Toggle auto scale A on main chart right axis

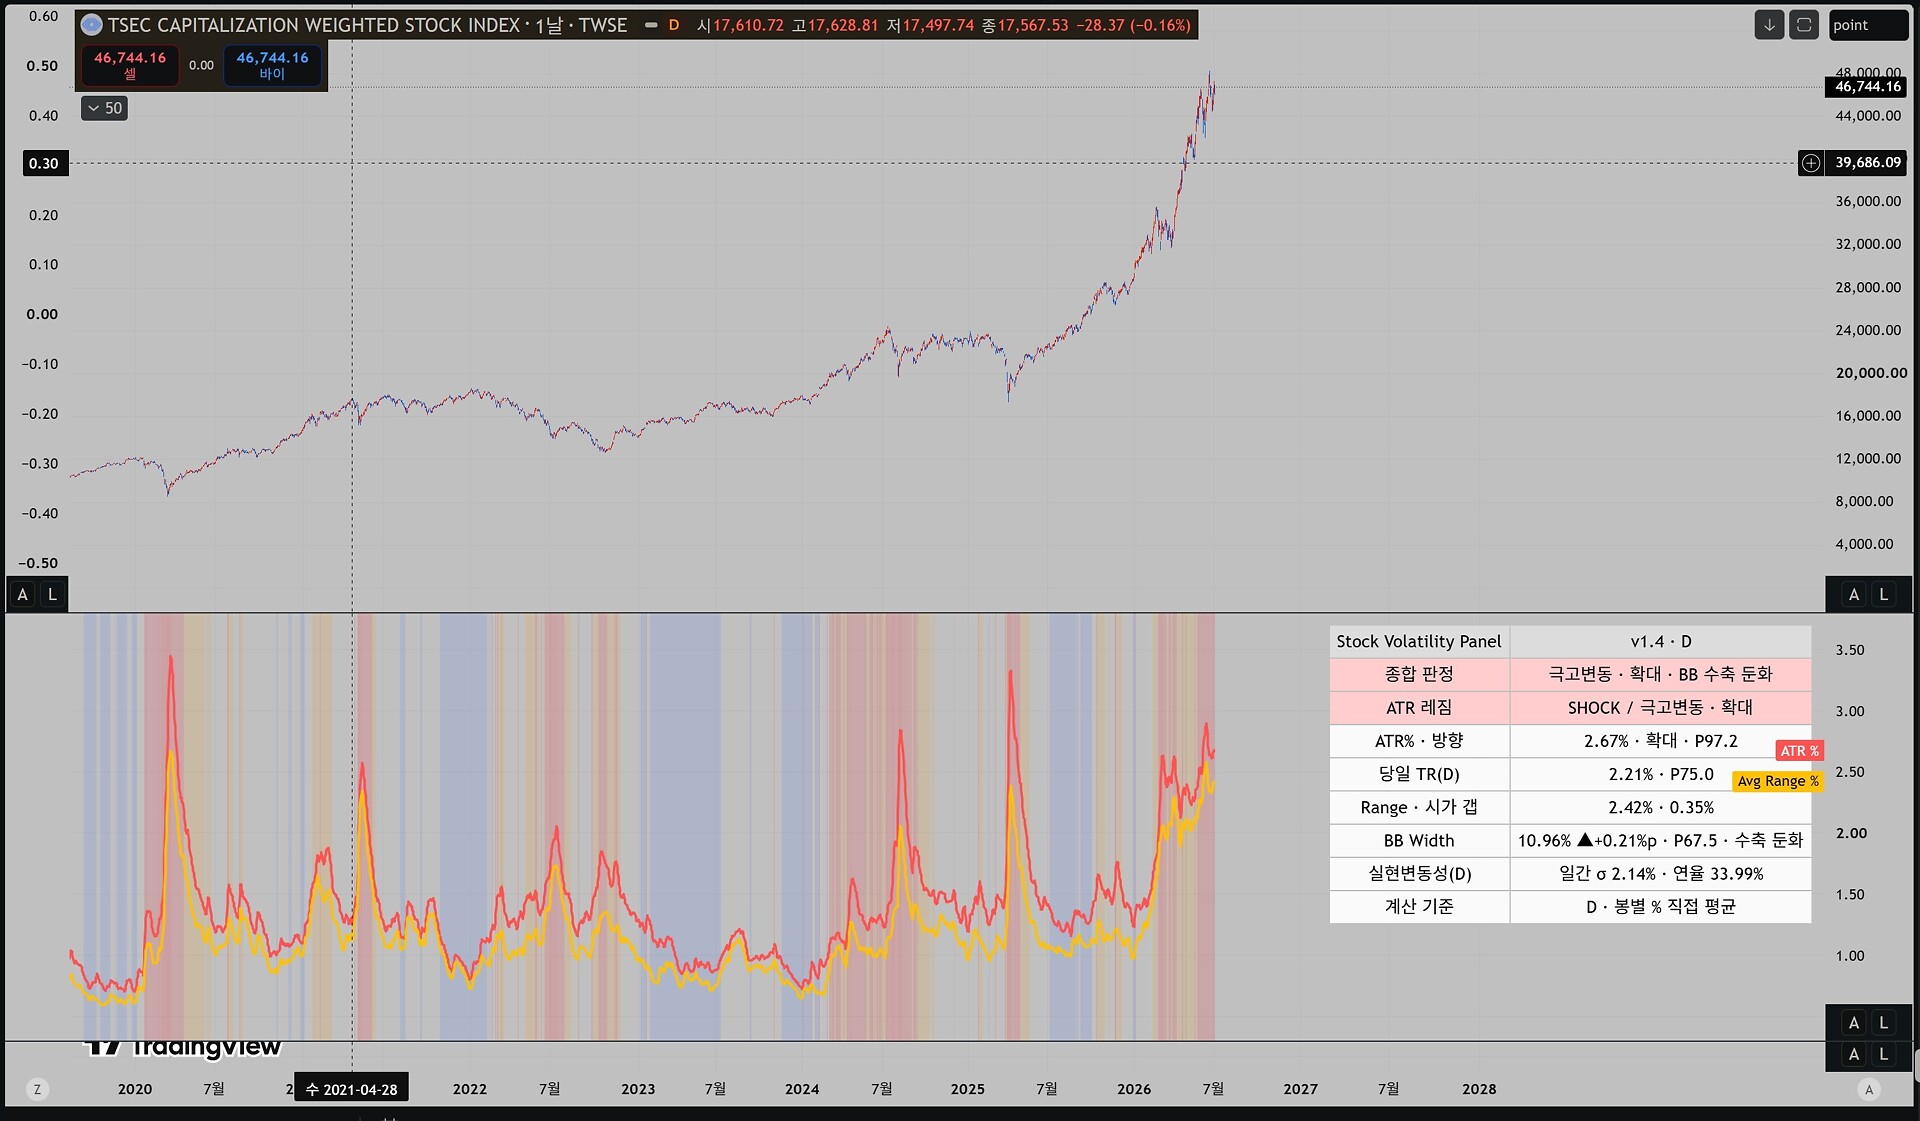click(1854, 595)
